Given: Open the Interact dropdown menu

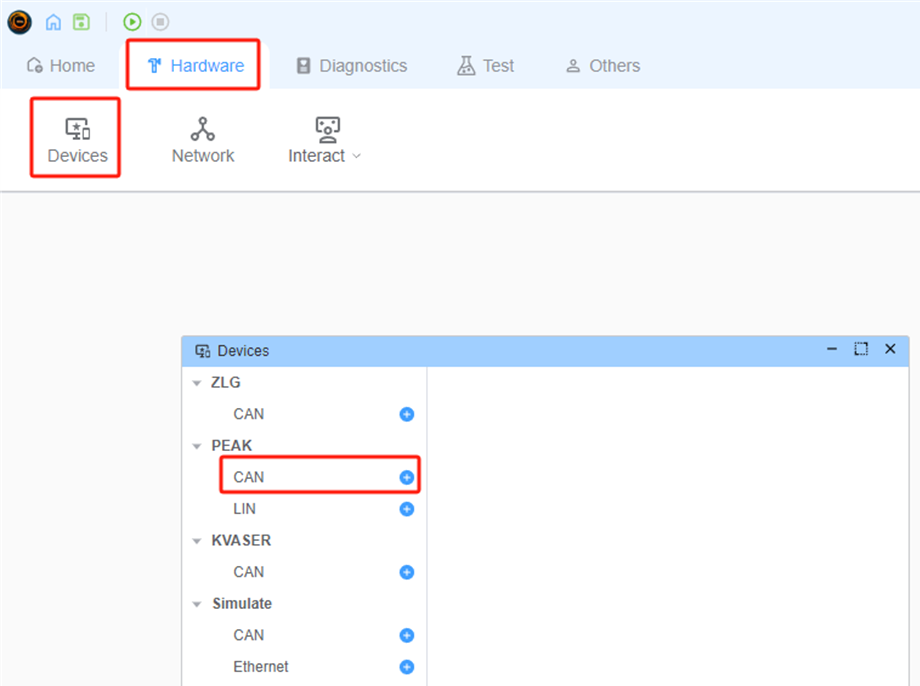Looking at the screenshot, I should (325, 140).
